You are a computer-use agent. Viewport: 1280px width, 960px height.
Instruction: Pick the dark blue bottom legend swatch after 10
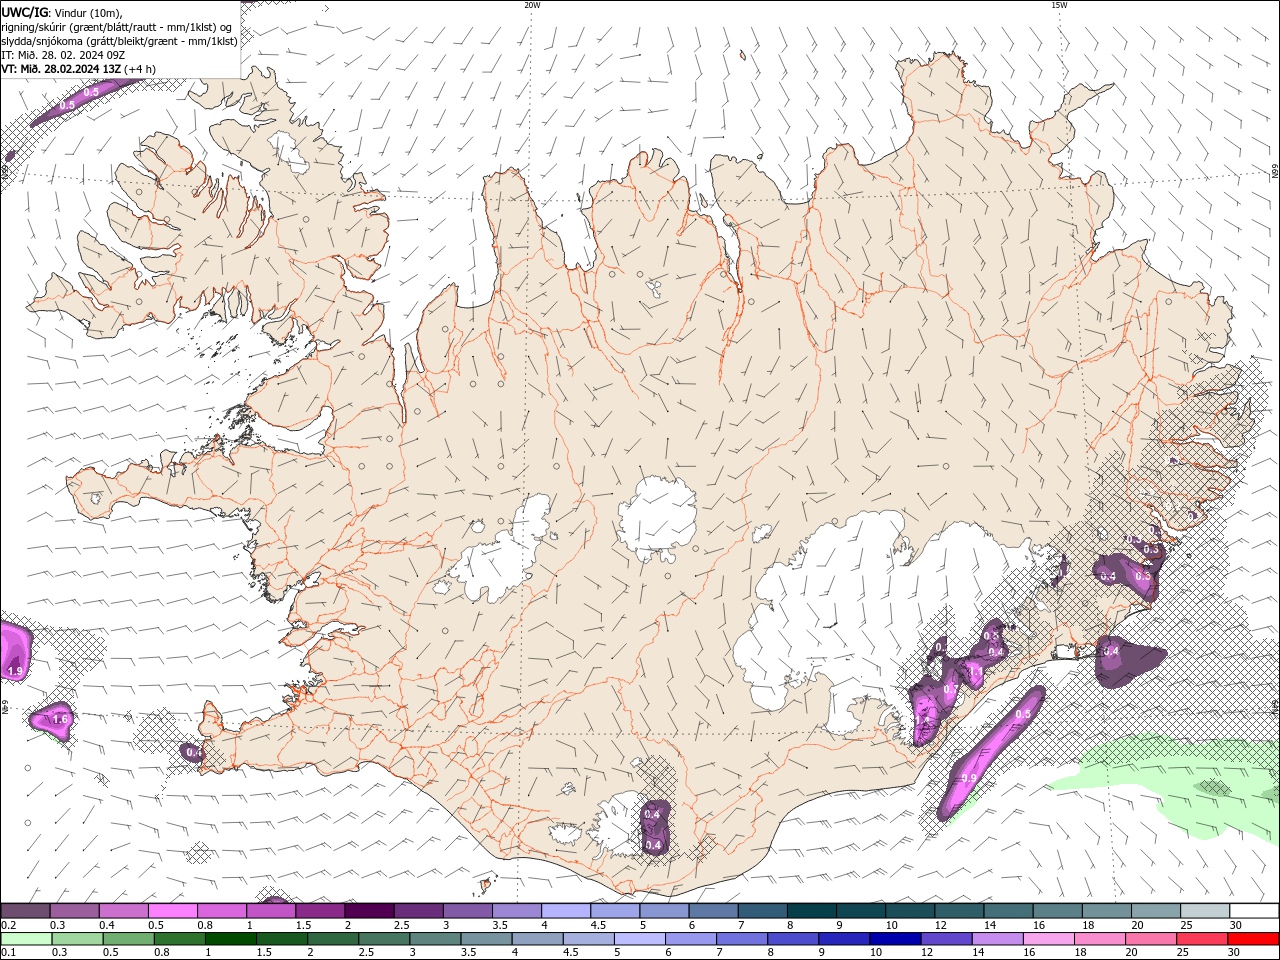pos(895,938)
